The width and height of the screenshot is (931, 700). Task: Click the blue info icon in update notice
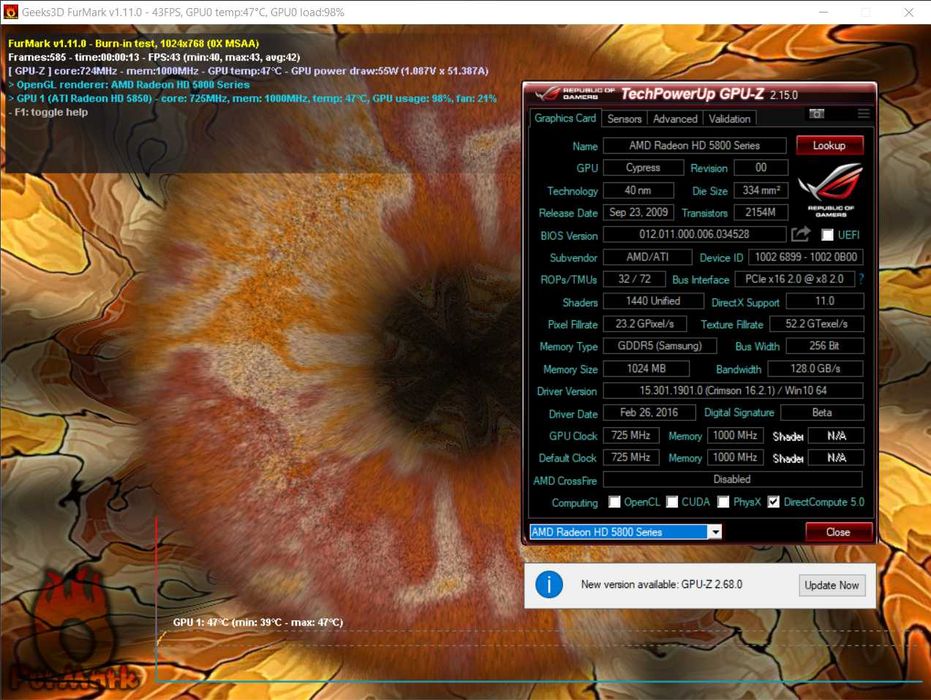[x=549, y=585]
